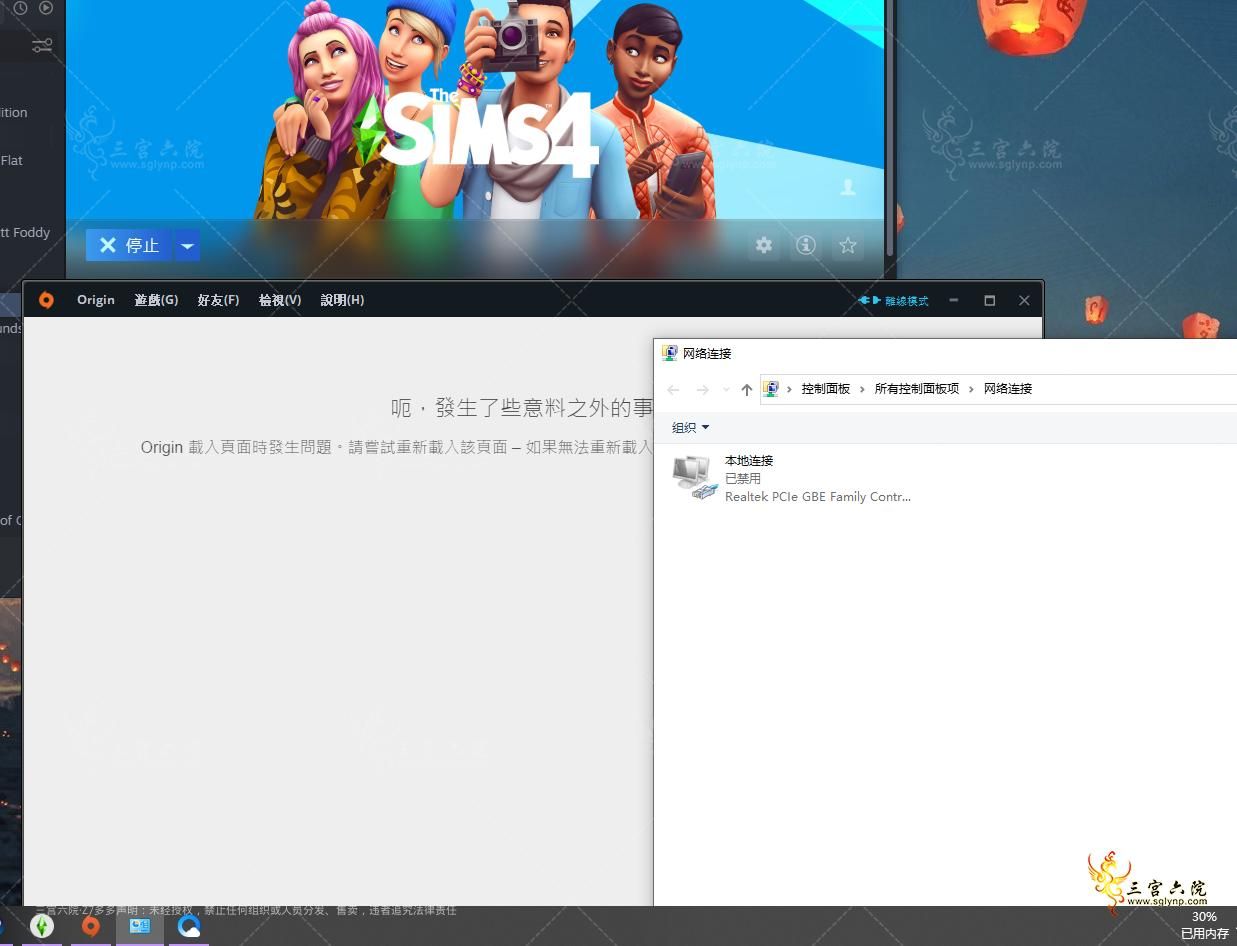This screenshot has width=1237, height=946.
Task: Click the address bar control panel icon
Action: click(771, 389)
